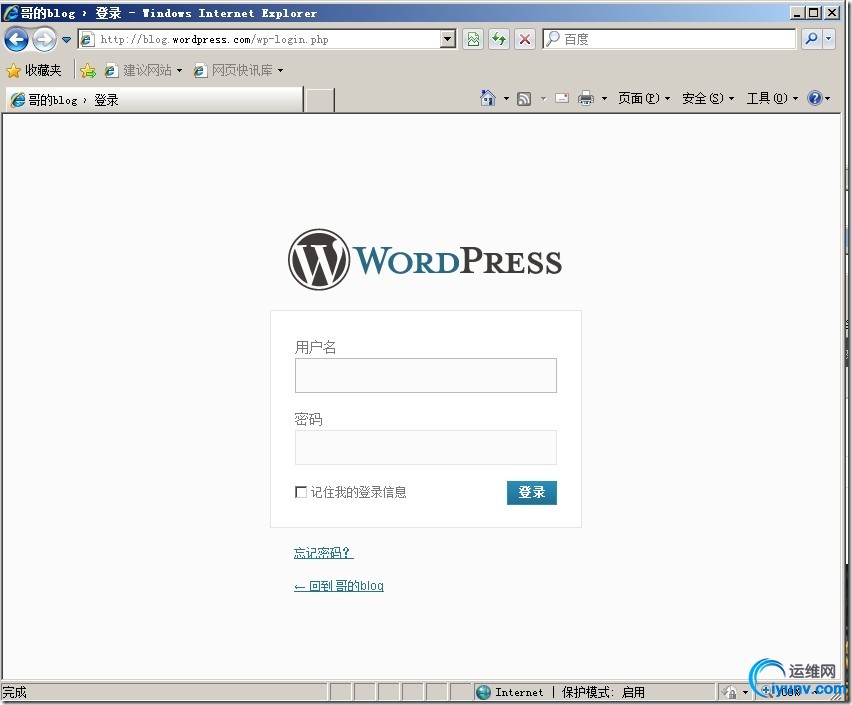Click the blue 登录 button
This screenshot has width=852, height=705.
click(x=531, y=492)
